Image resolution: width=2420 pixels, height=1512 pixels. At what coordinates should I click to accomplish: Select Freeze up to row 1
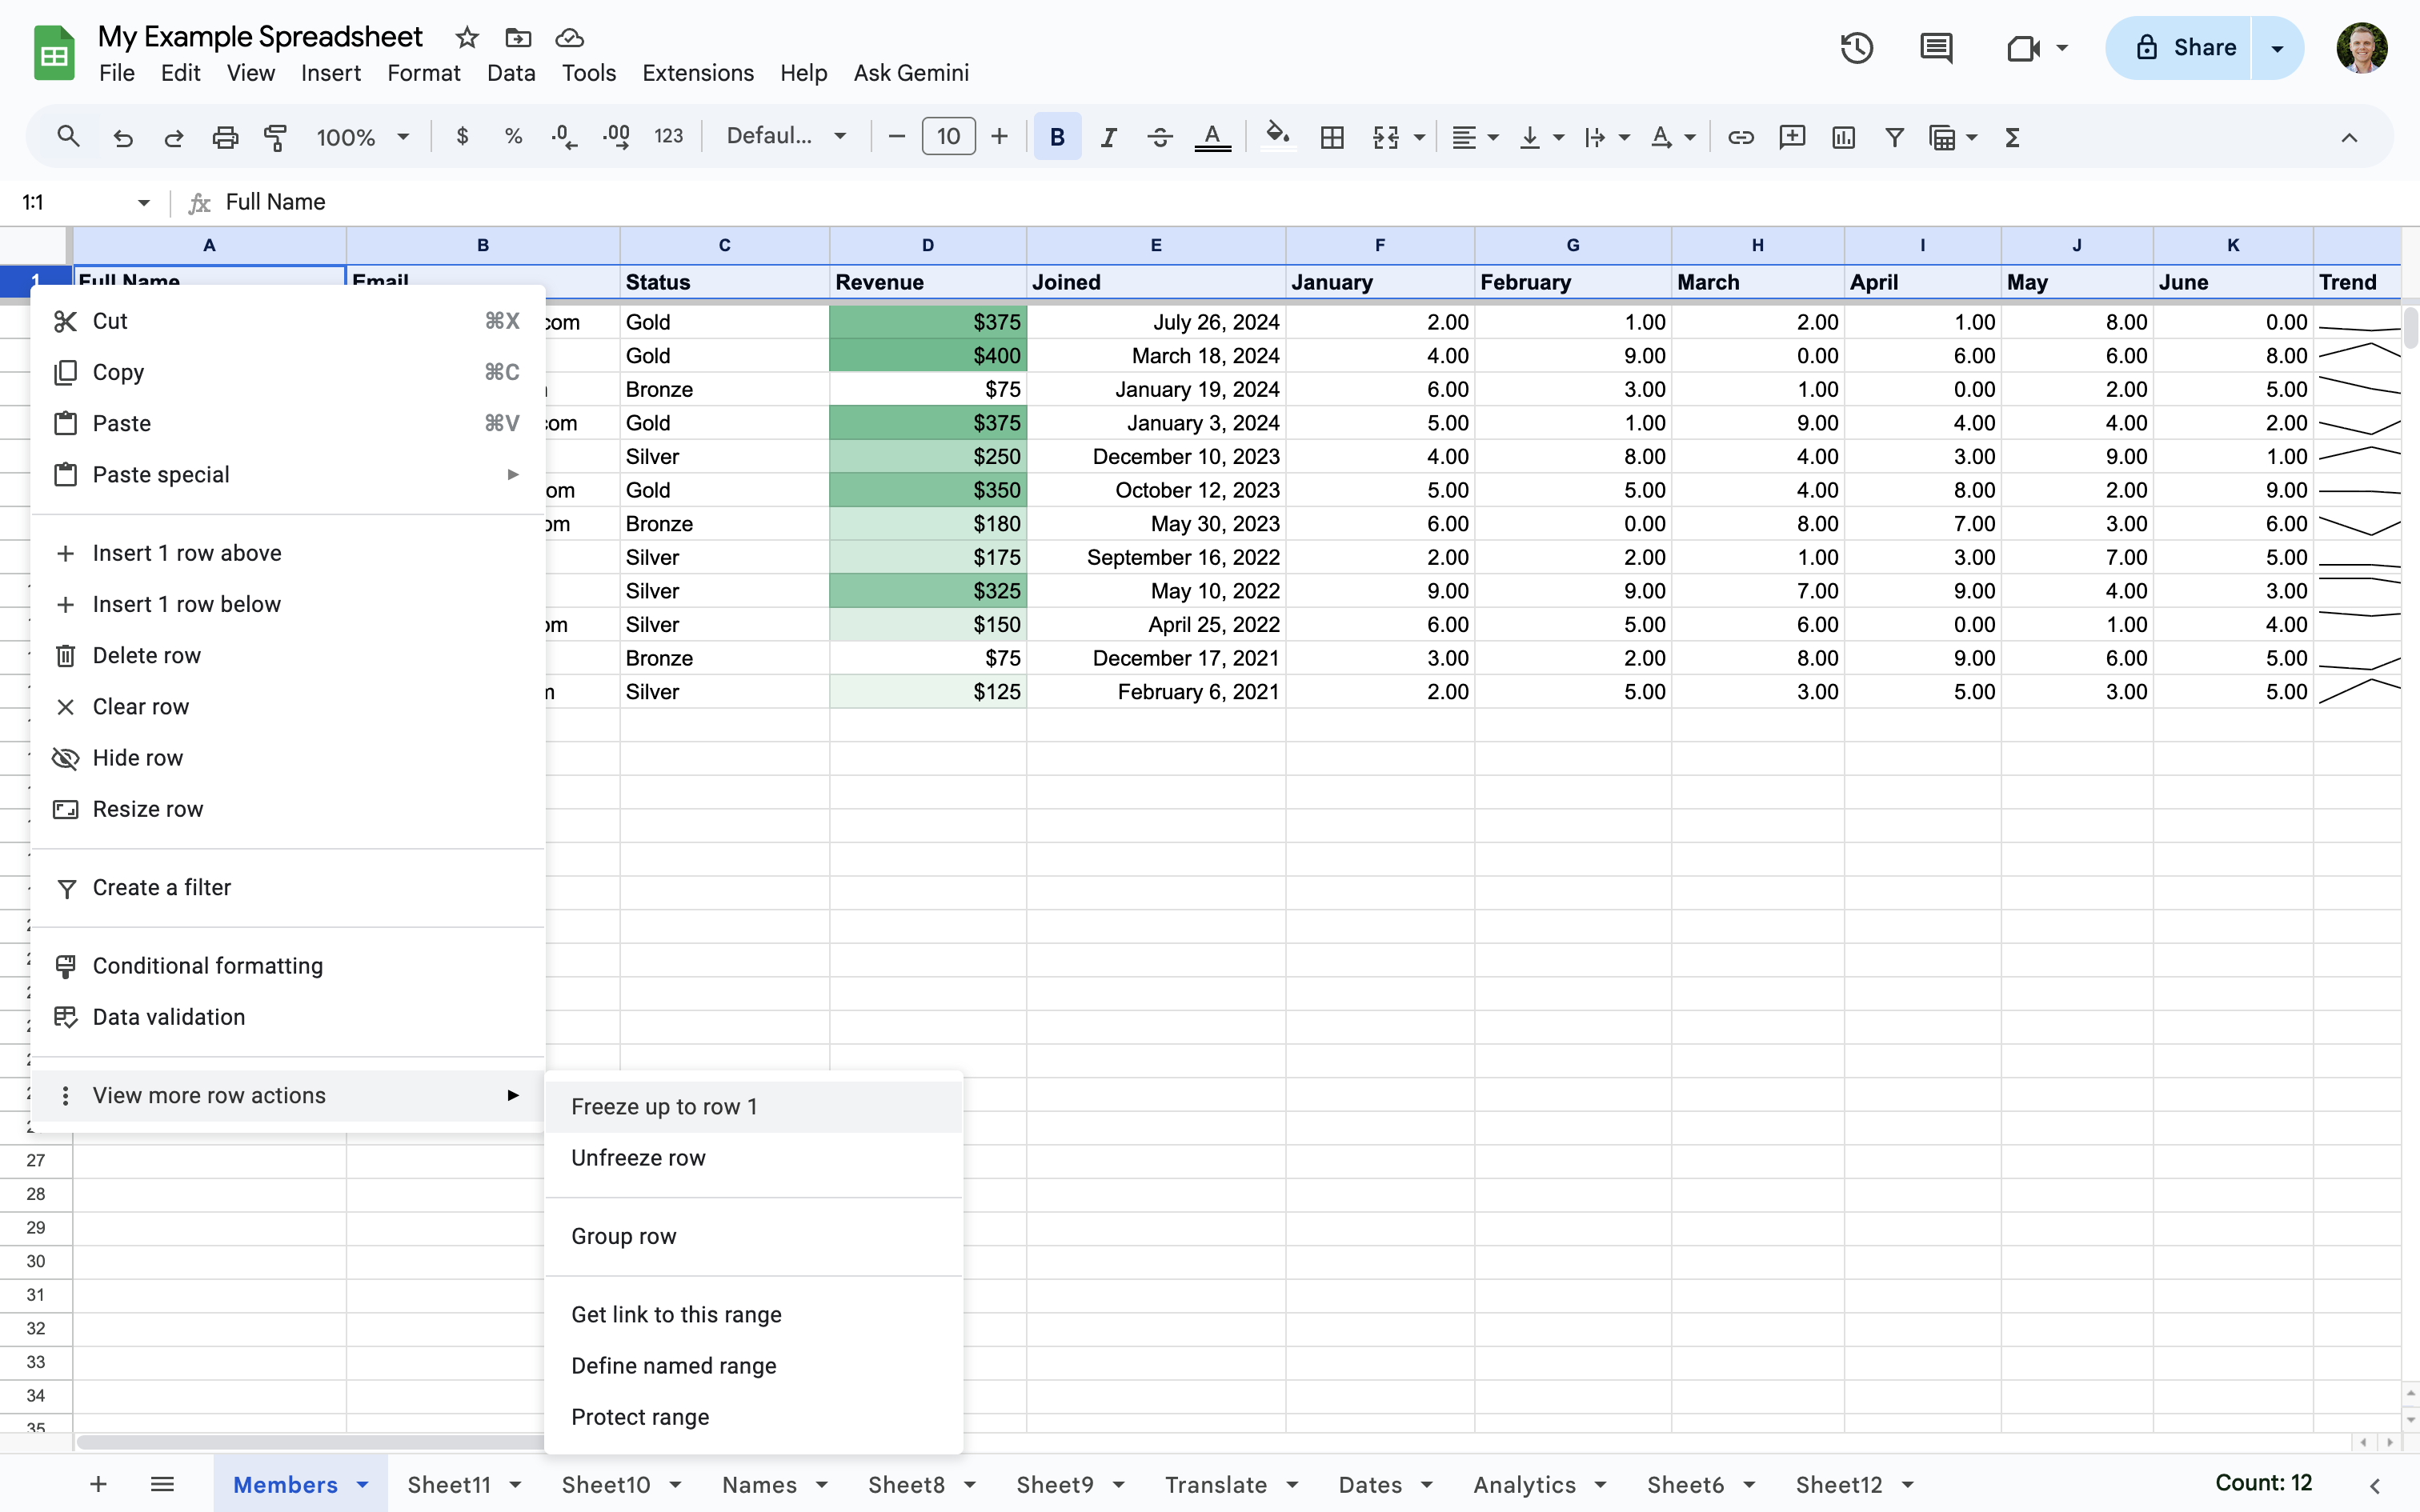click(x=664, y=1106)
